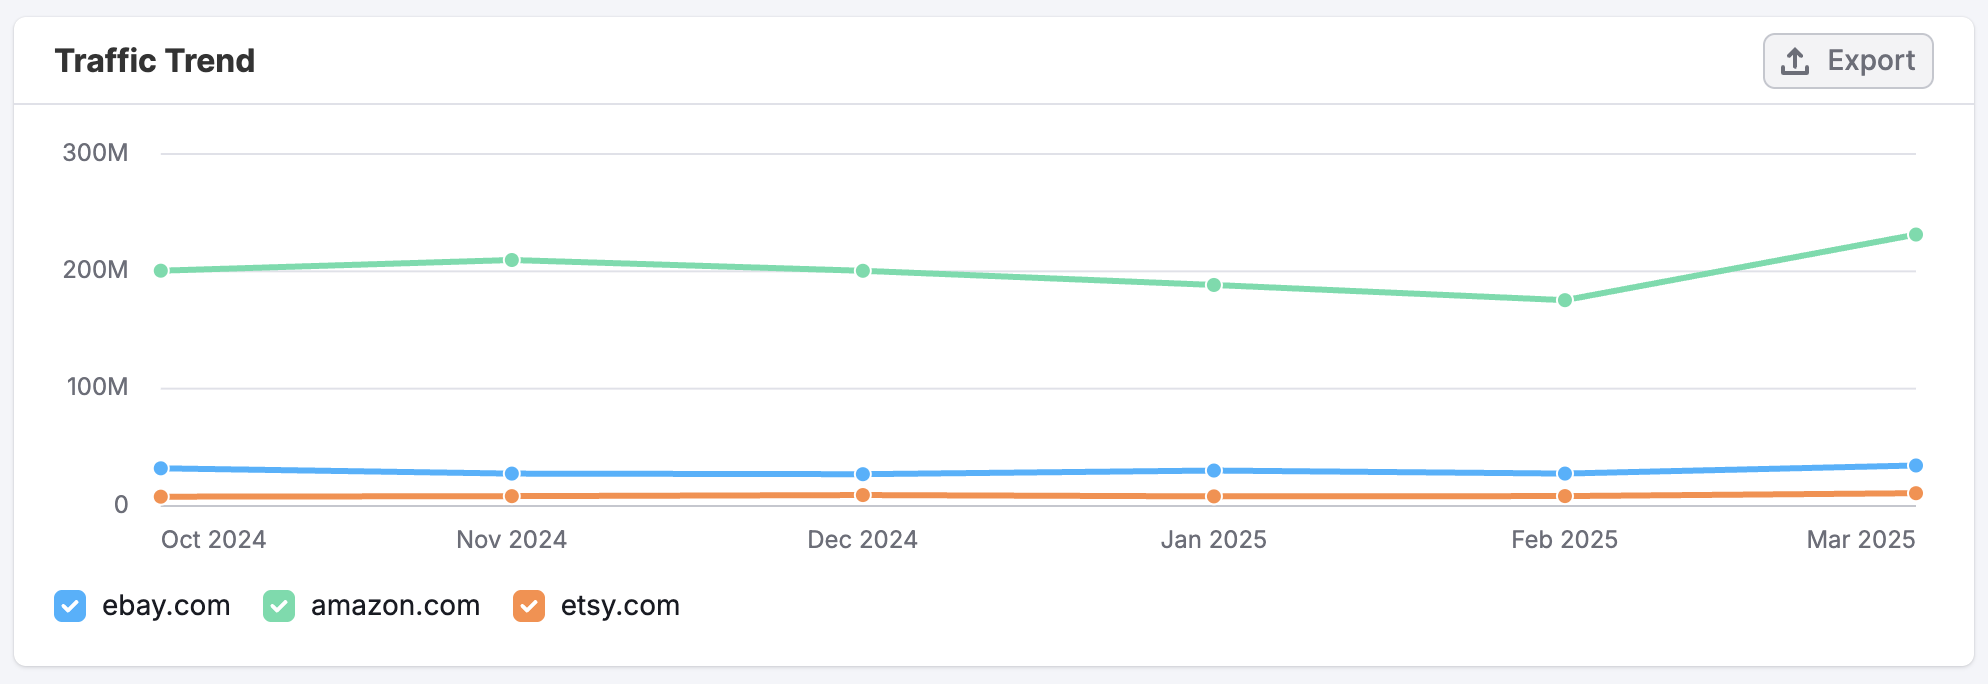The image size is (1988, 684).
Task: Click the amazon.com green legend swatch
Action: point(279,606)
